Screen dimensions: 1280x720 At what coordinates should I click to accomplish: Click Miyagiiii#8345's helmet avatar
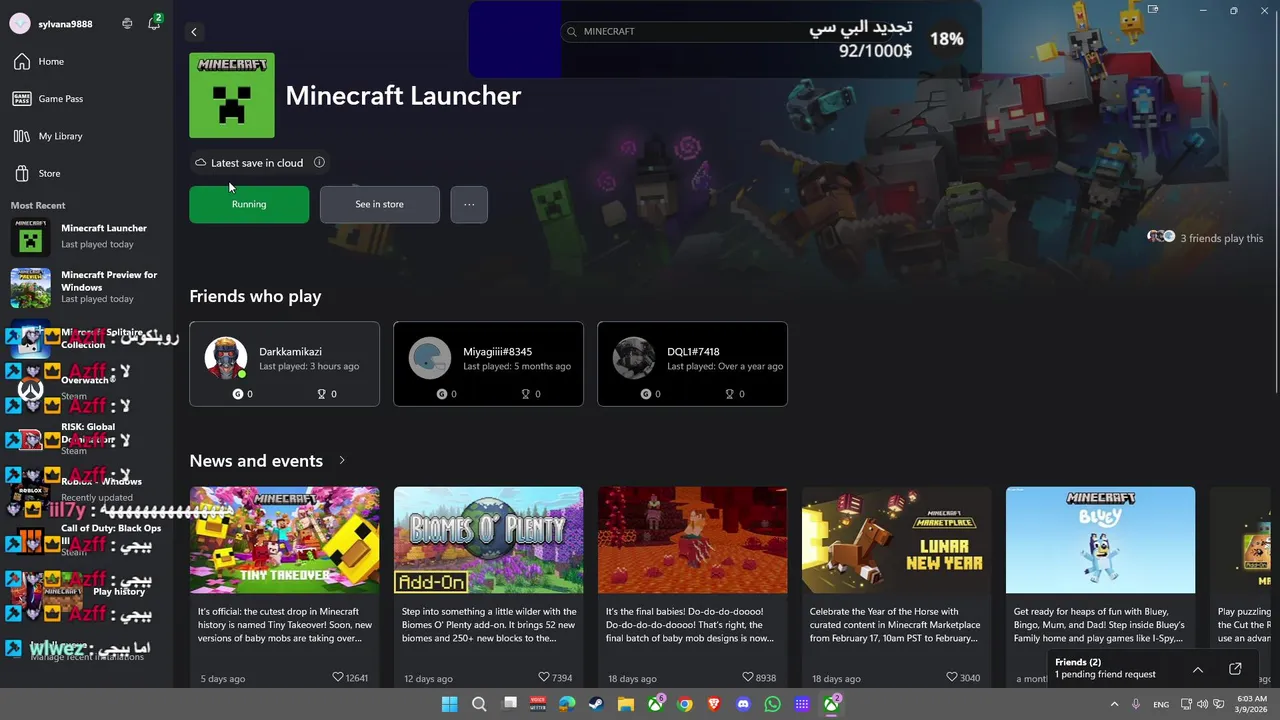(x=430, y=359)
